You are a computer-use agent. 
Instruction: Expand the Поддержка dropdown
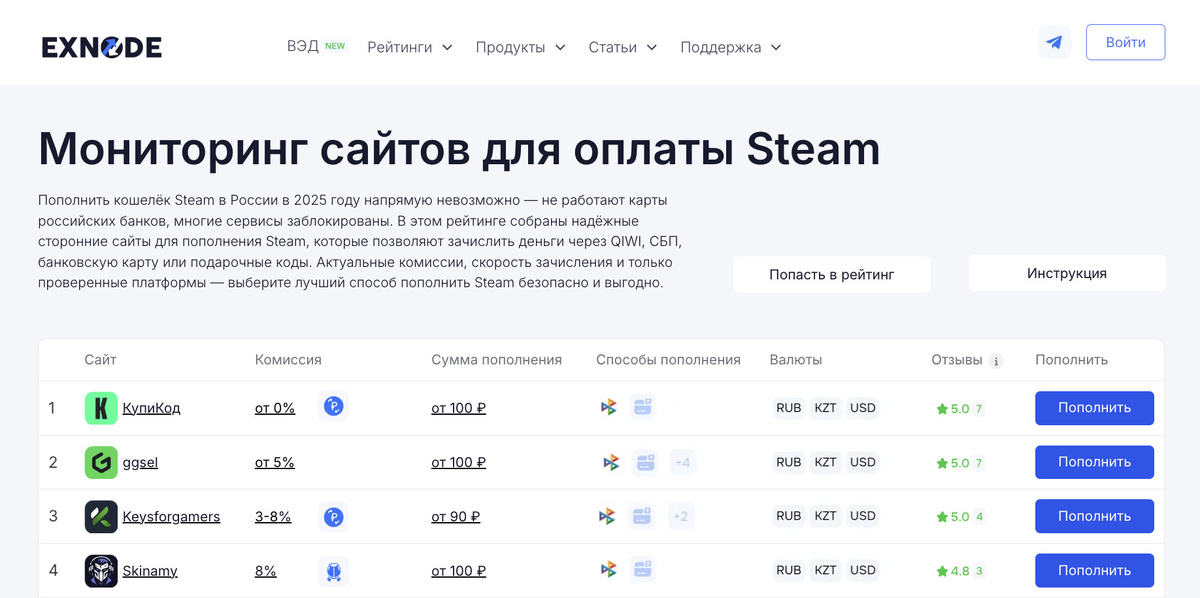tap(730, 47)
